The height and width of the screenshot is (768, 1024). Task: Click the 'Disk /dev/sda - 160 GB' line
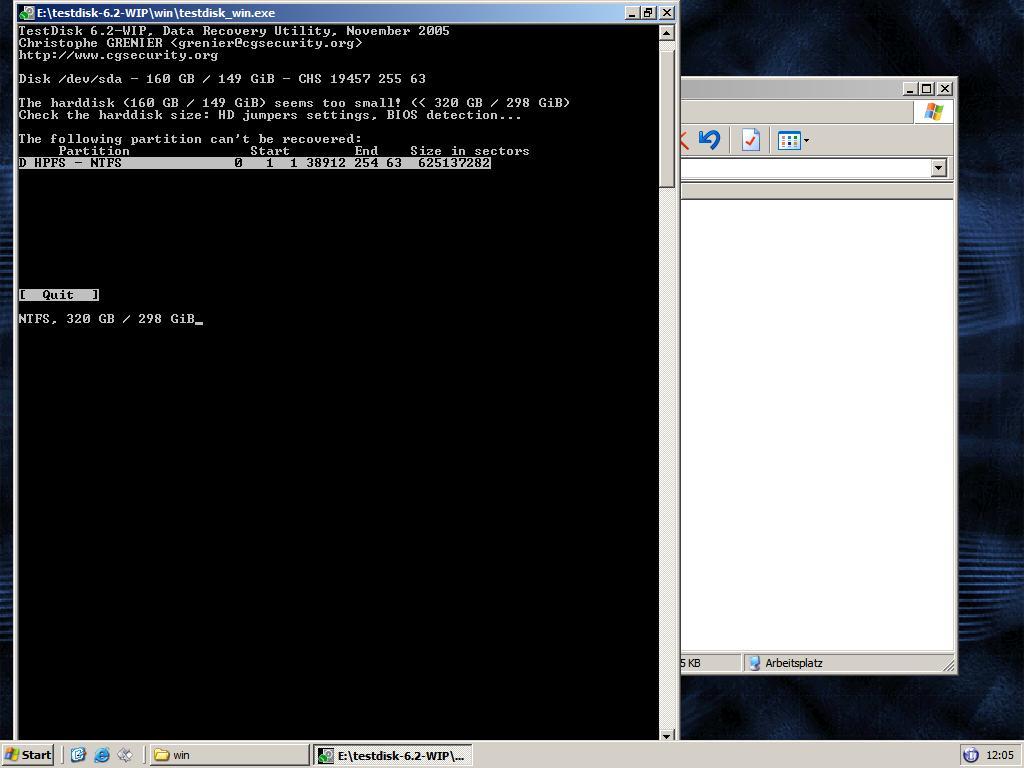222,78
